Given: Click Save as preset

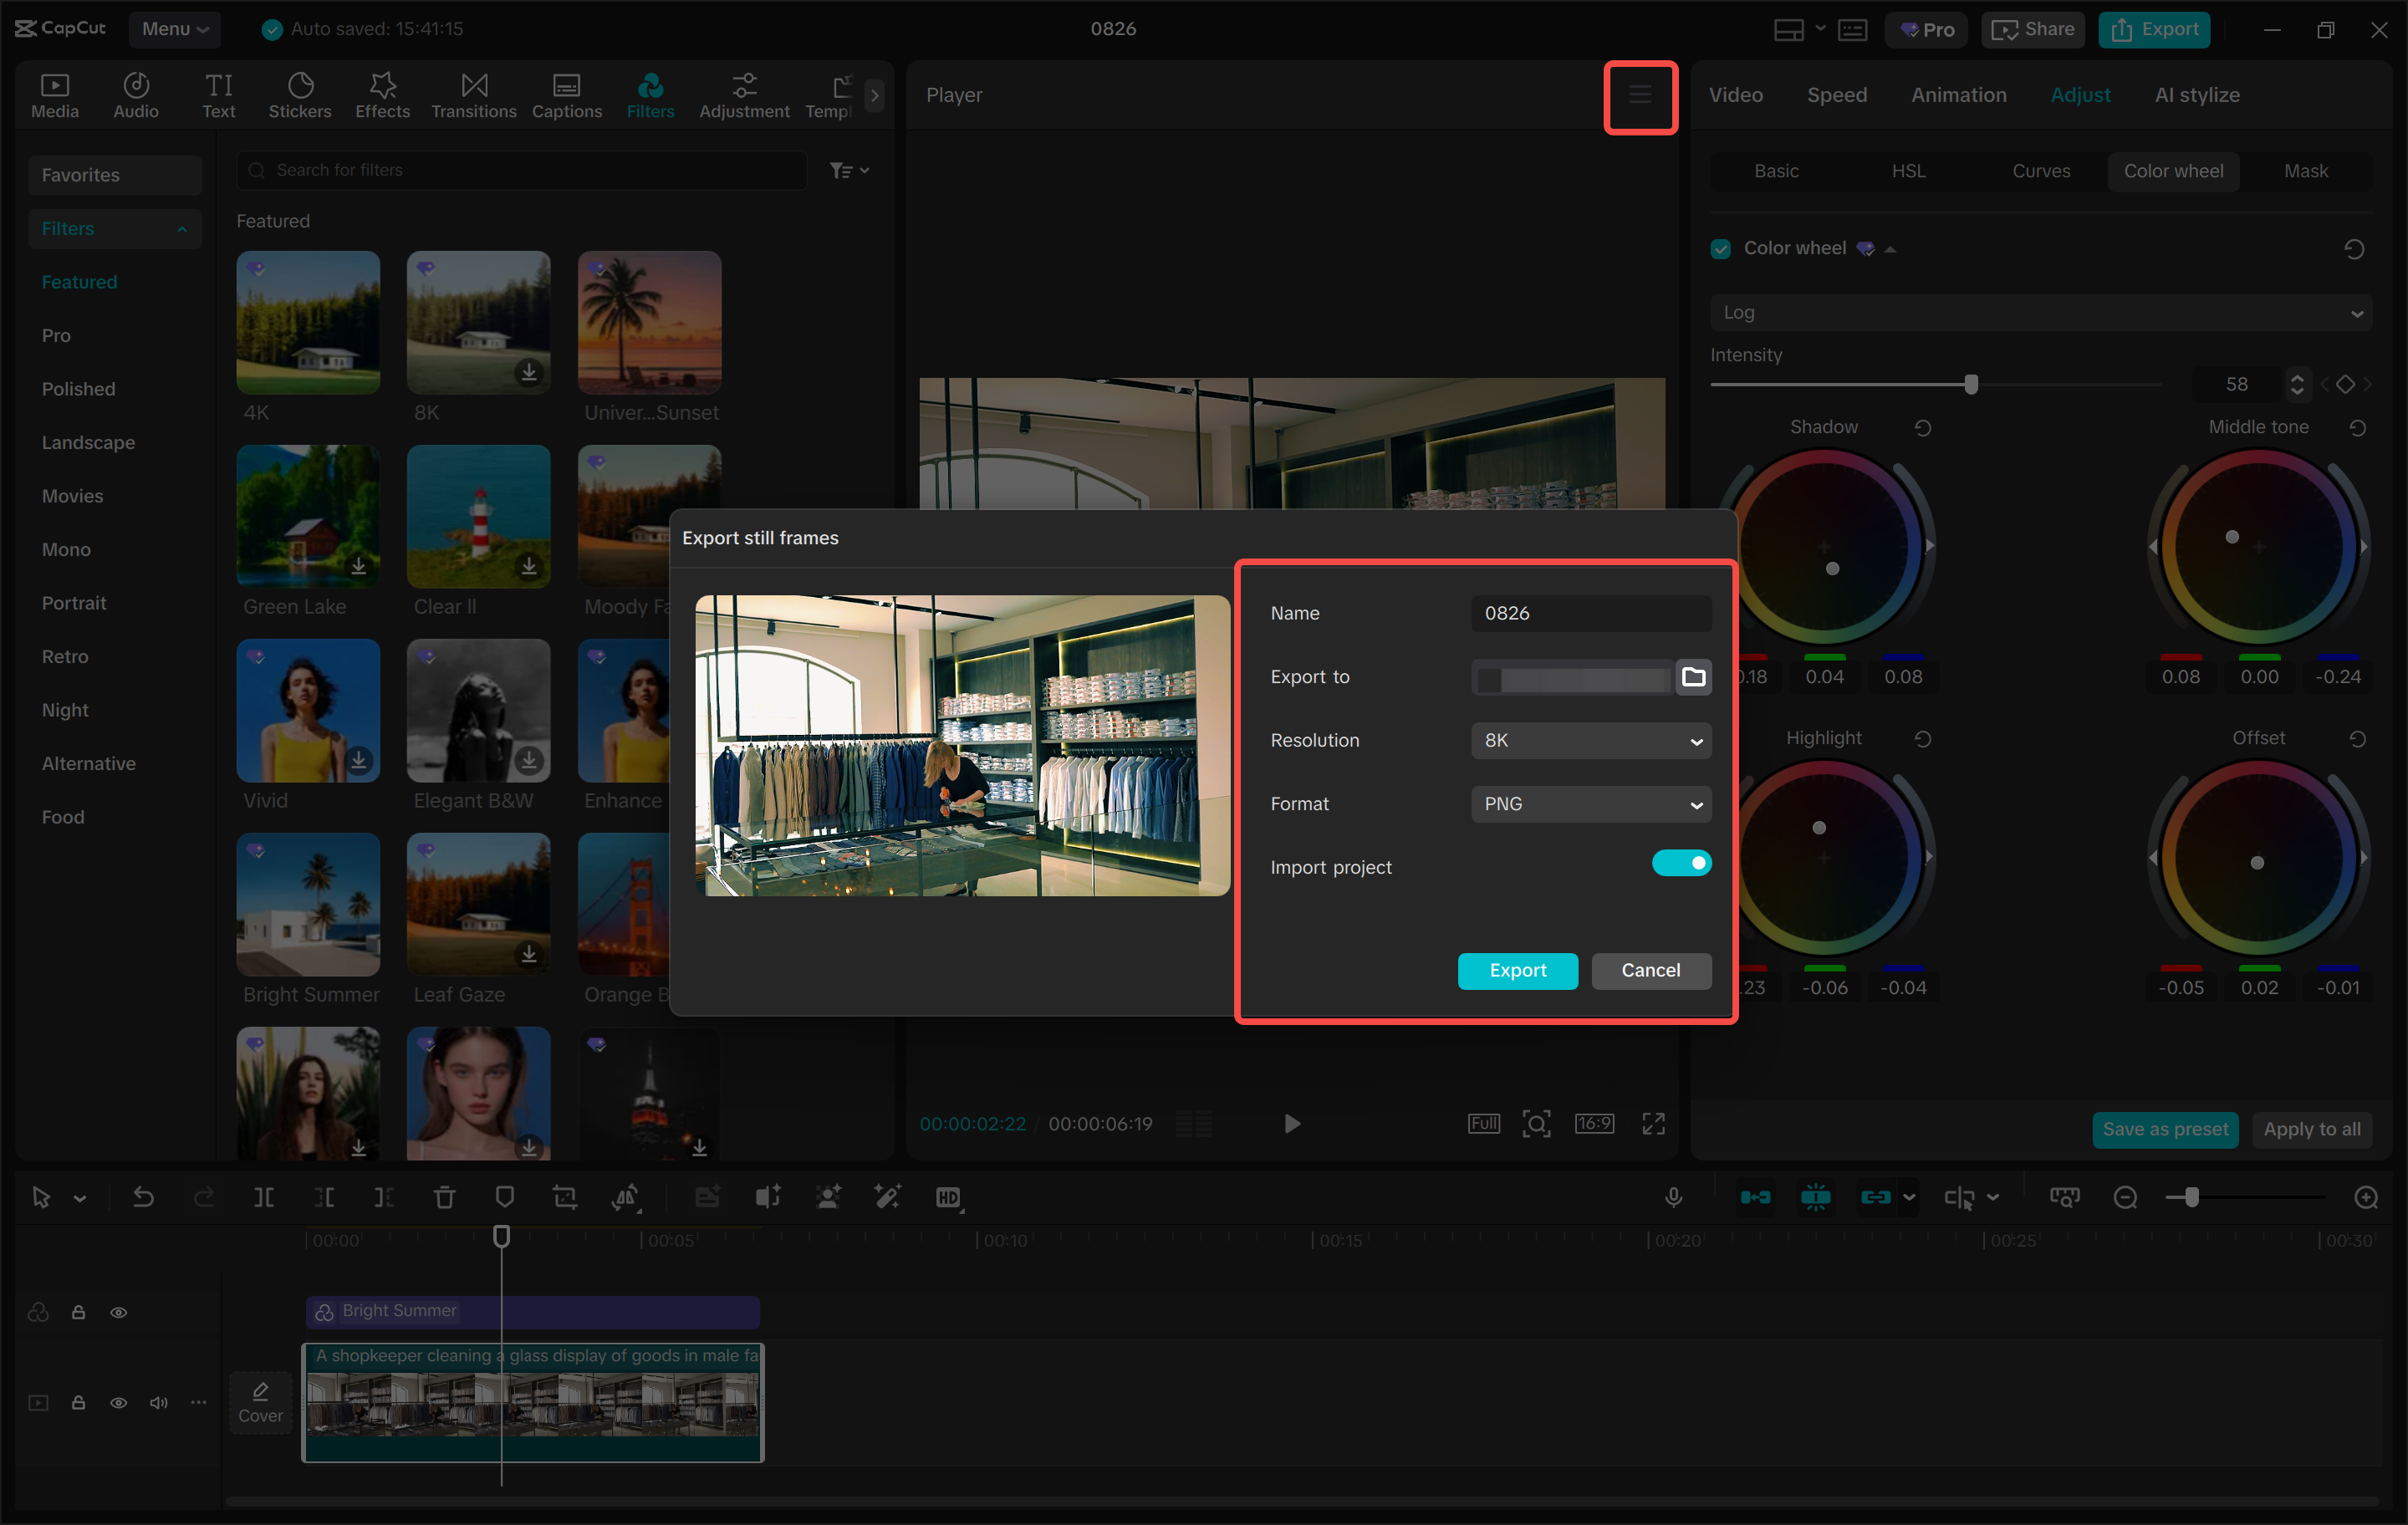Looking at the screenshot, I should [2165, 1129].
